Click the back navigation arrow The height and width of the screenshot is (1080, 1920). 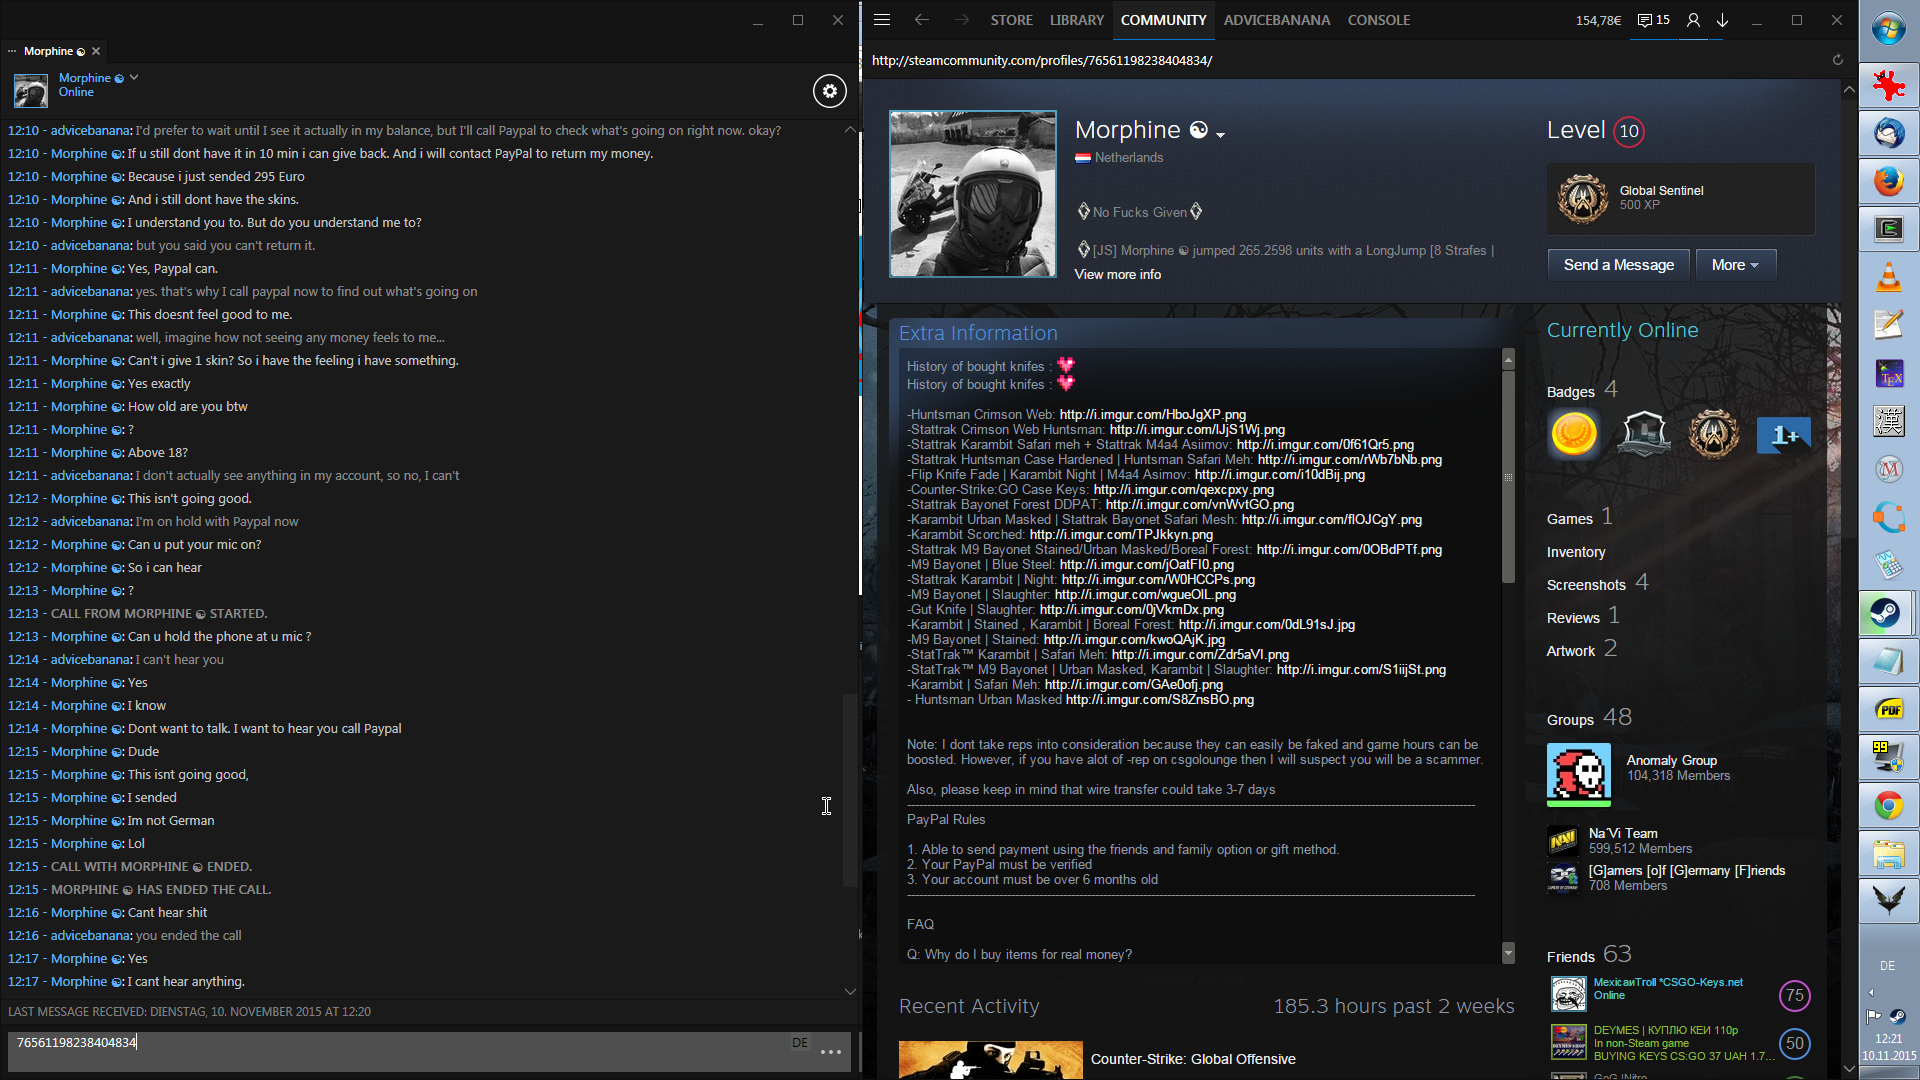tap(921, 20)
